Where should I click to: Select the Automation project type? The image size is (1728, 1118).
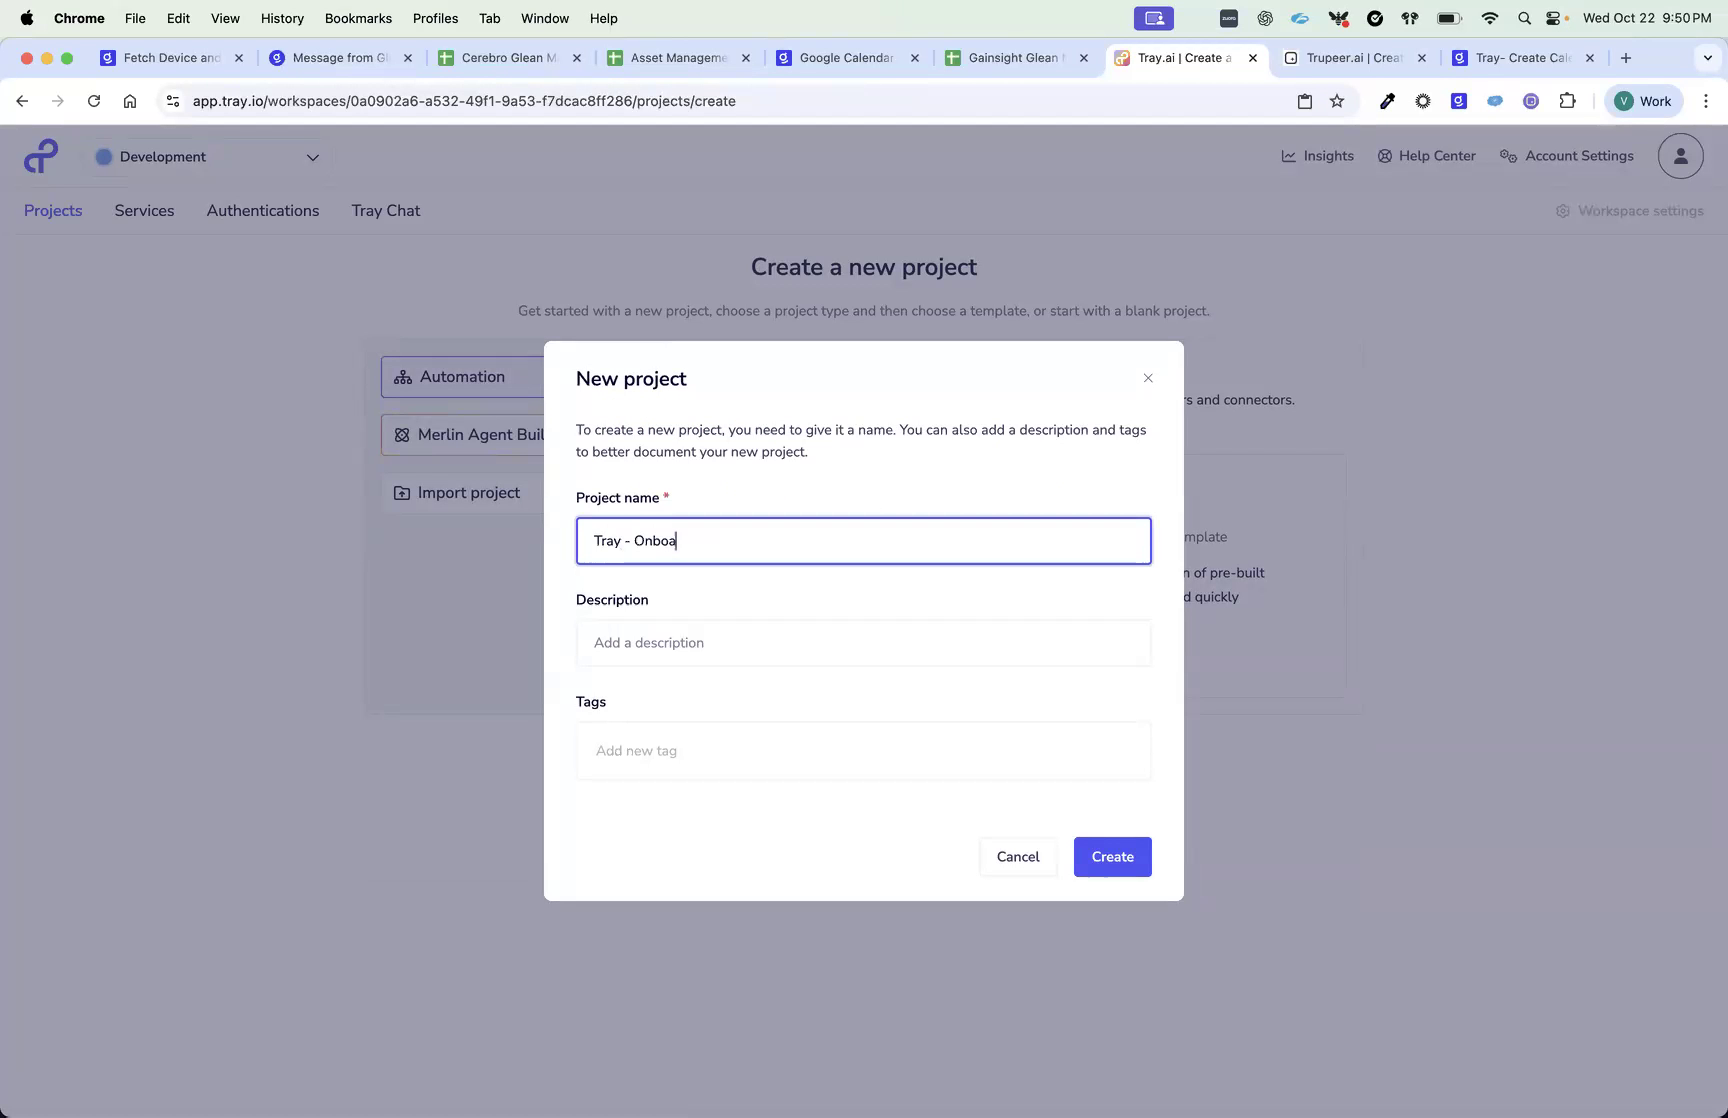[461, 377]
